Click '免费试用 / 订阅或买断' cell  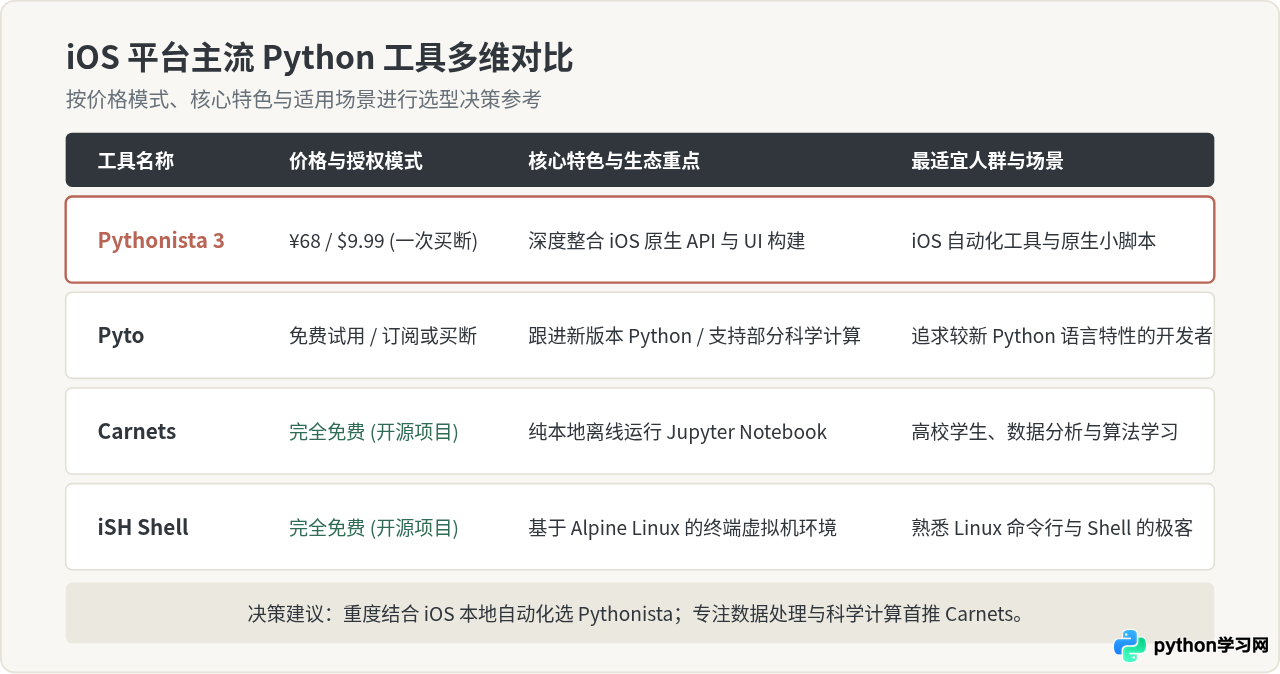point(383,336)
